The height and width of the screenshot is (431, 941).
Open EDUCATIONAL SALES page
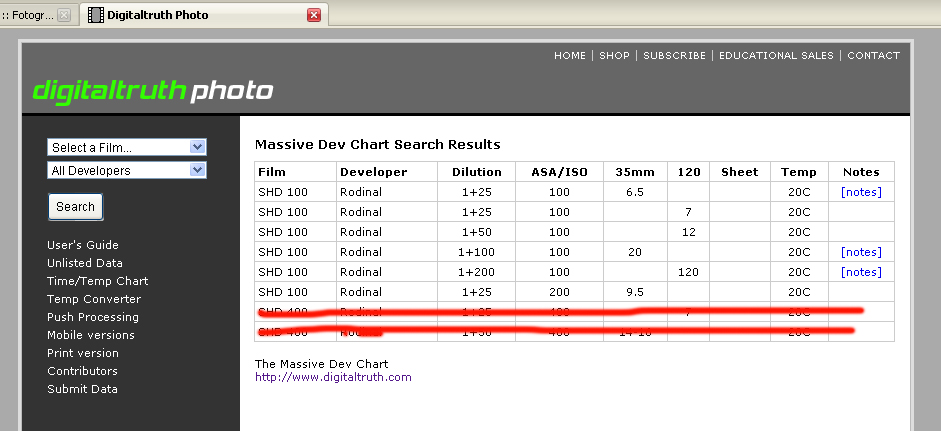(776, 56)
